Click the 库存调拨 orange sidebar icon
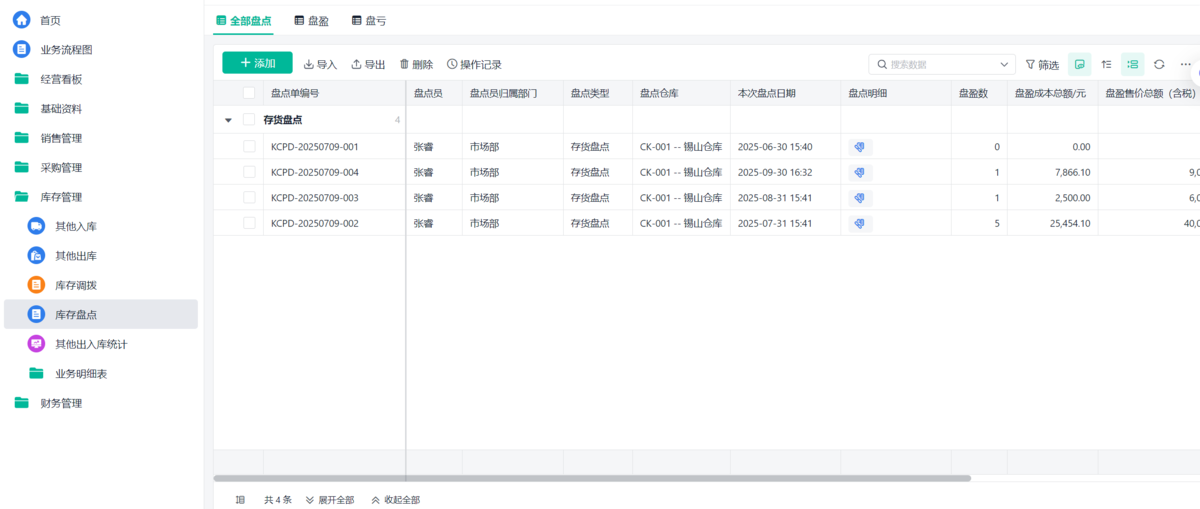1200x509 pixels. tap(36, 285)
